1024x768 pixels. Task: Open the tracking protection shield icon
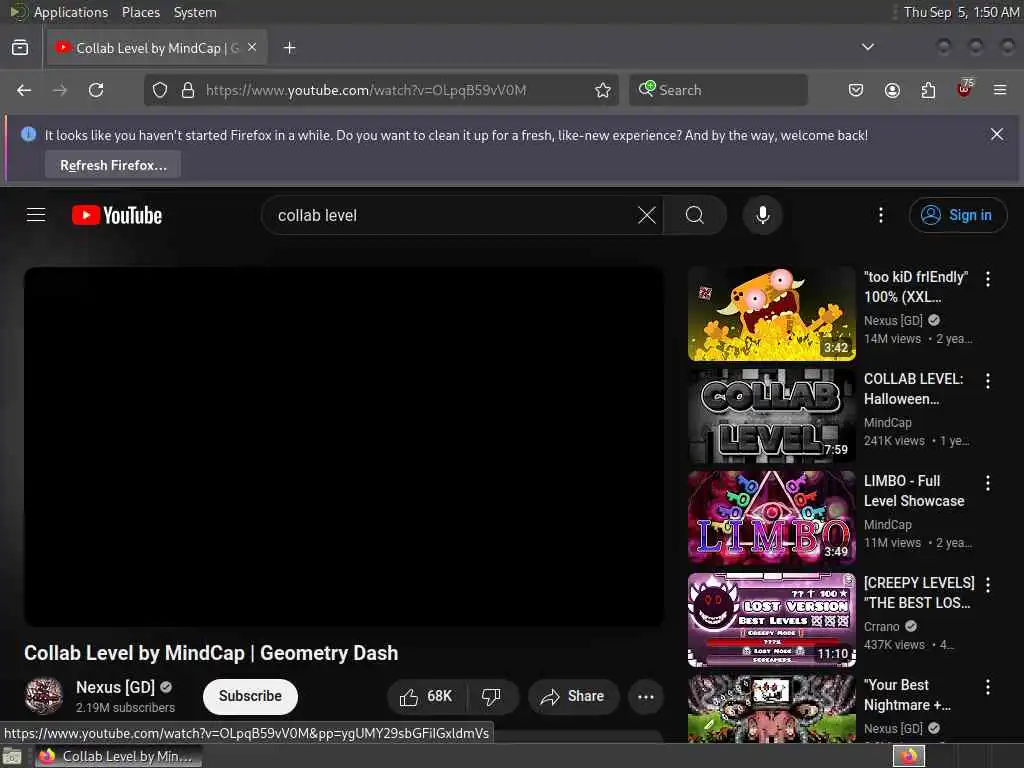click(x=160, y=90)
